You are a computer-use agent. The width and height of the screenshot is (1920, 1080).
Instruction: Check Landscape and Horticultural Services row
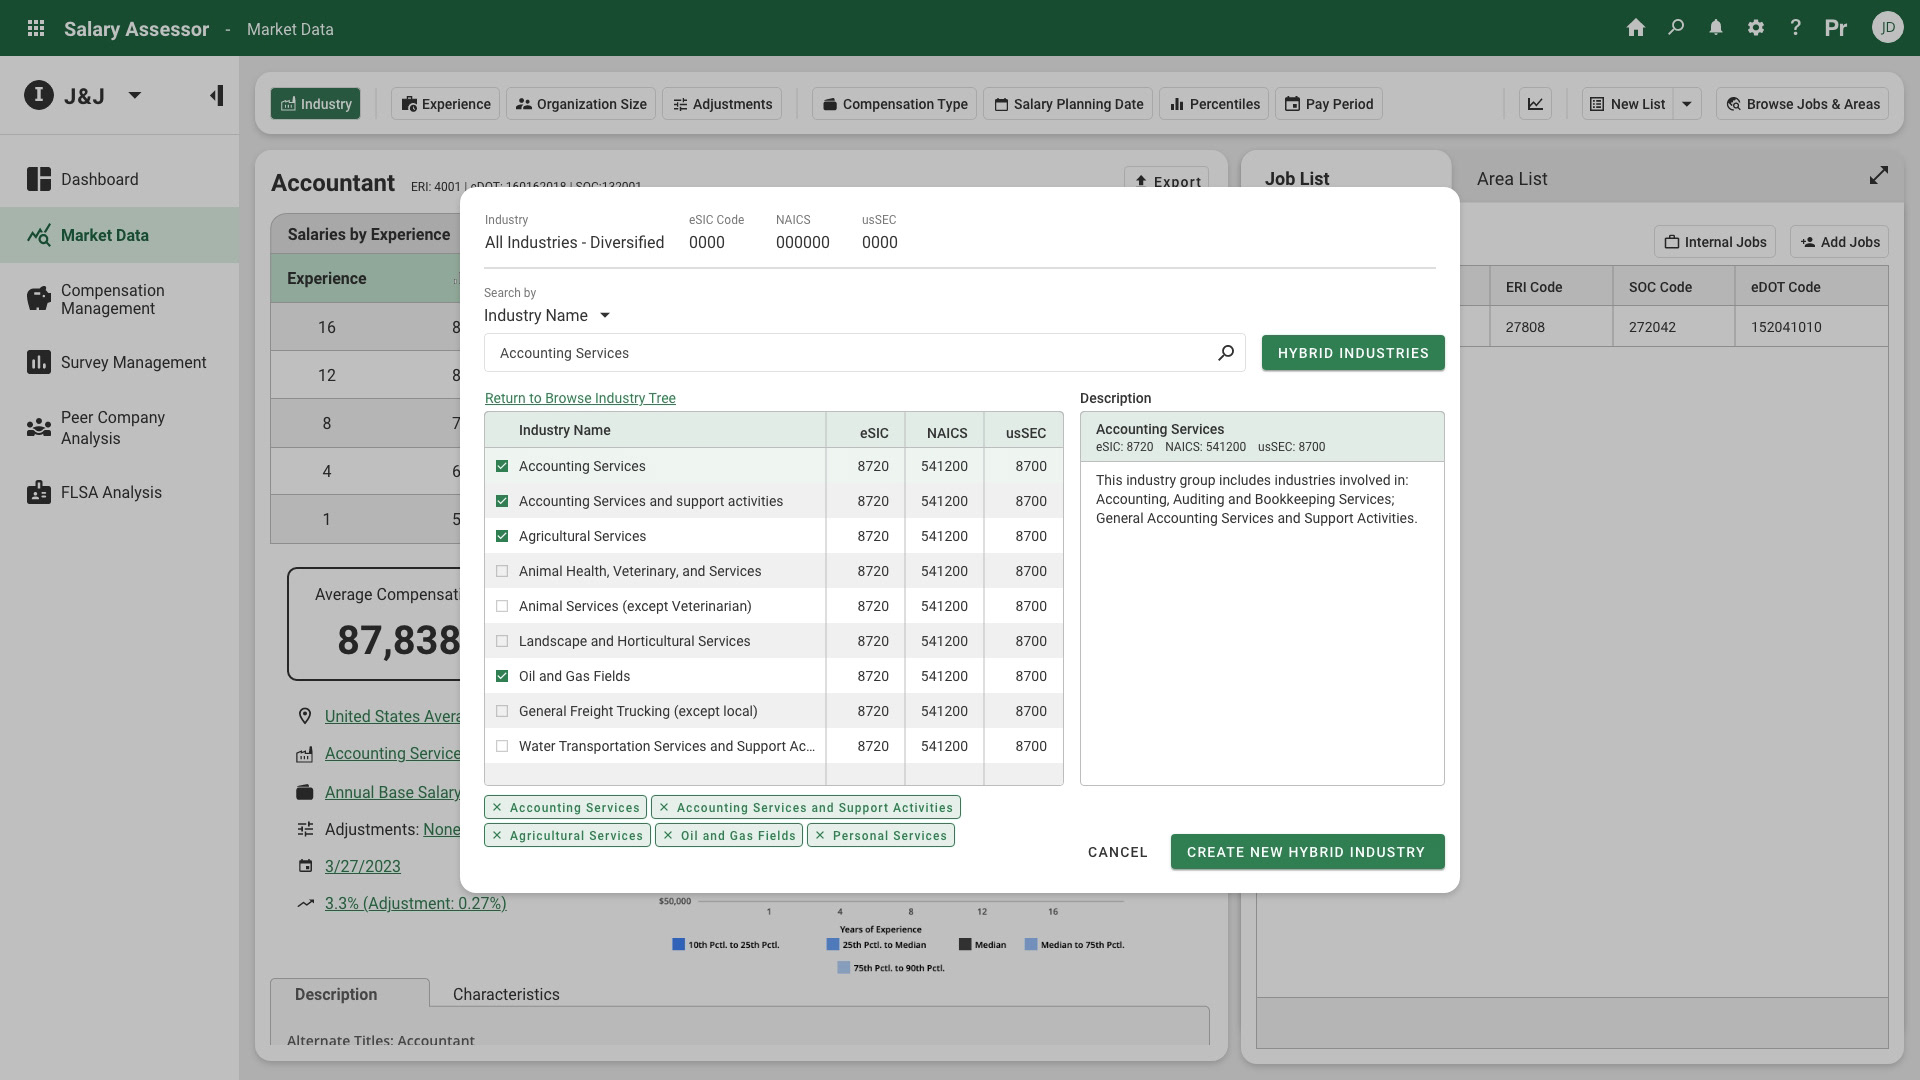coord(502,641)
